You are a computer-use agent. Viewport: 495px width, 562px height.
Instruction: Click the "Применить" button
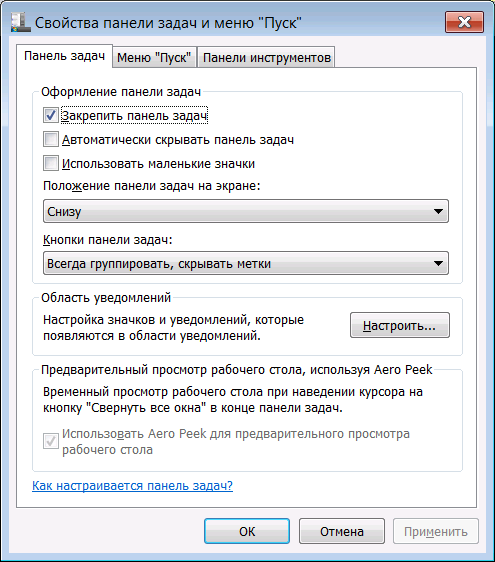point(436,532)
